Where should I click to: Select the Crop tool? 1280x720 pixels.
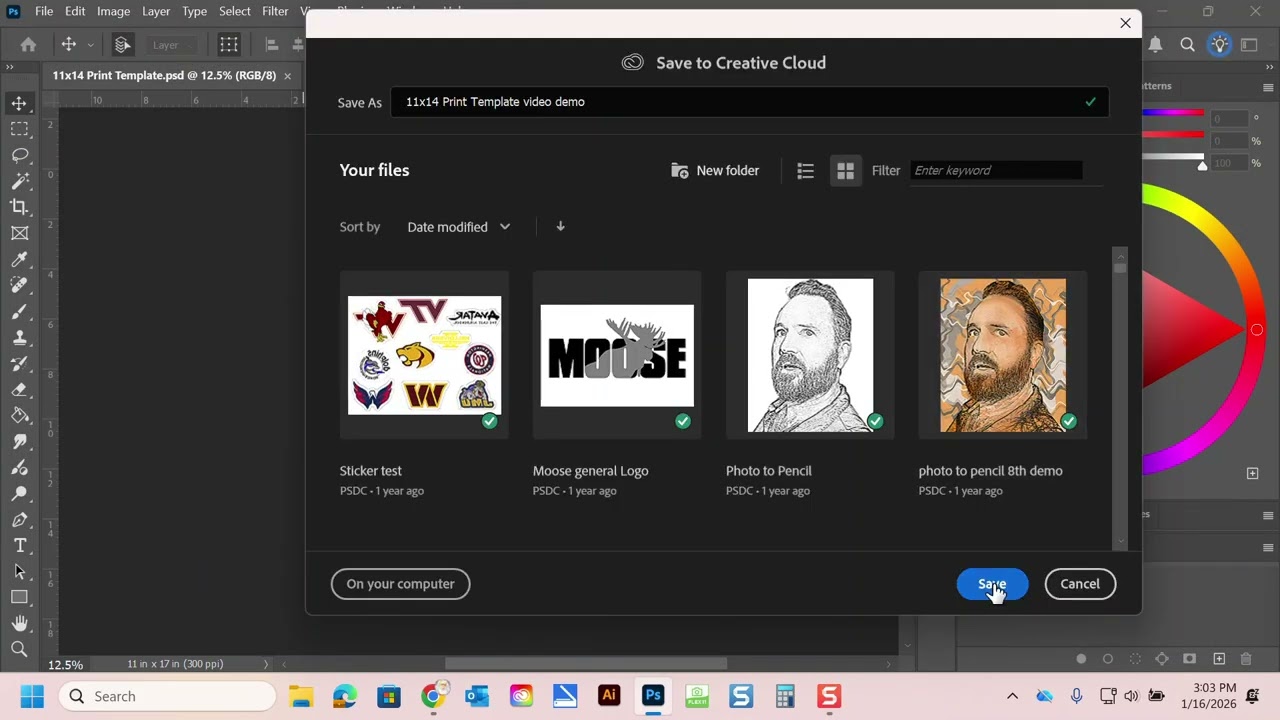pos(19,207)
